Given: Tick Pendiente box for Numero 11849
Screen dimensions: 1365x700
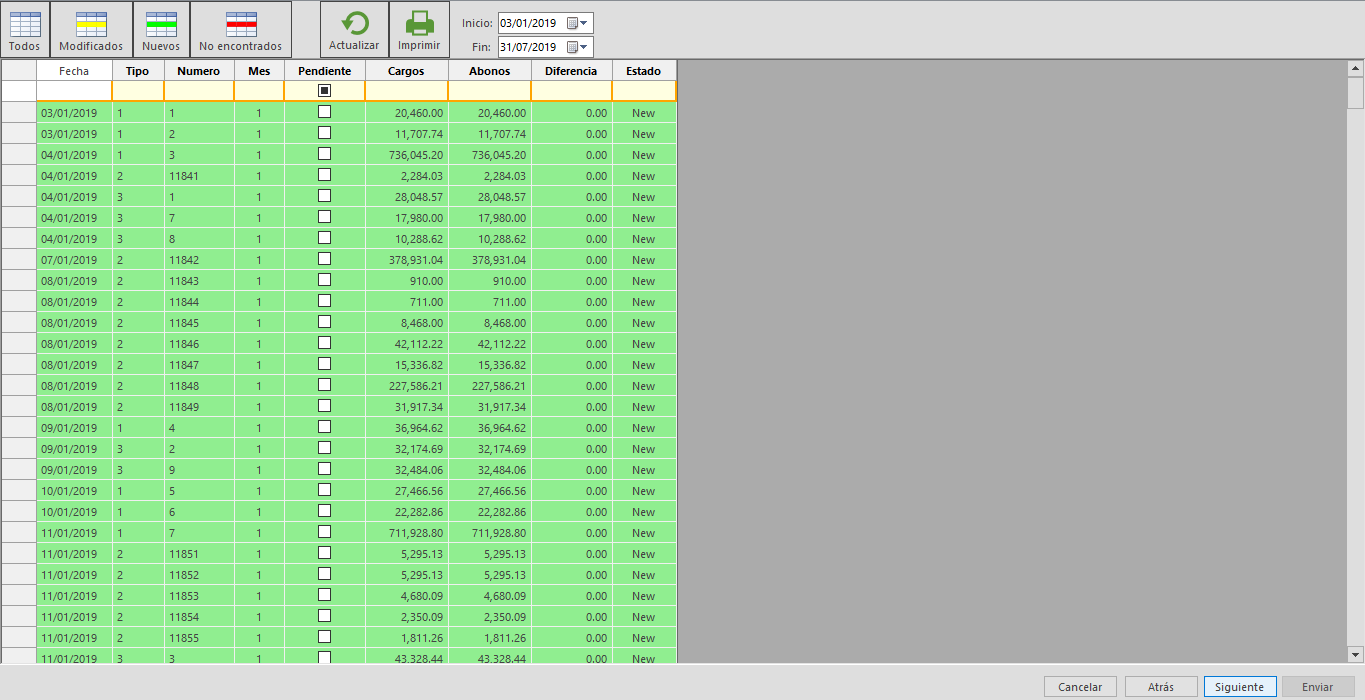Looking at the screenshot, I should 324,406.
